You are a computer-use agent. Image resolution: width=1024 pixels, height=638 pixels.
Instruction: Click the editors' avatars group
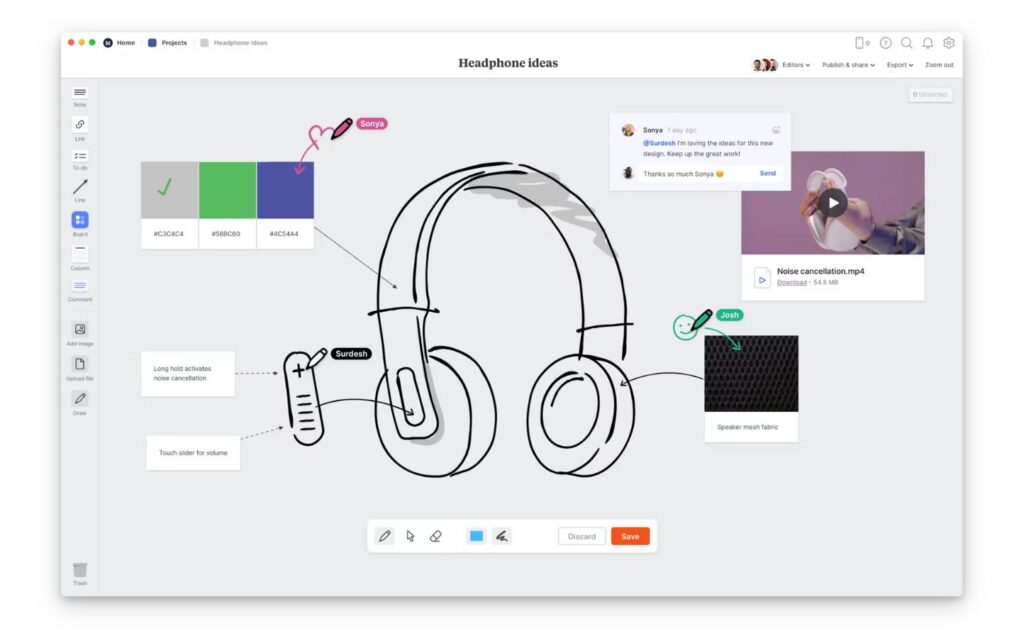[x=764, y=65]
